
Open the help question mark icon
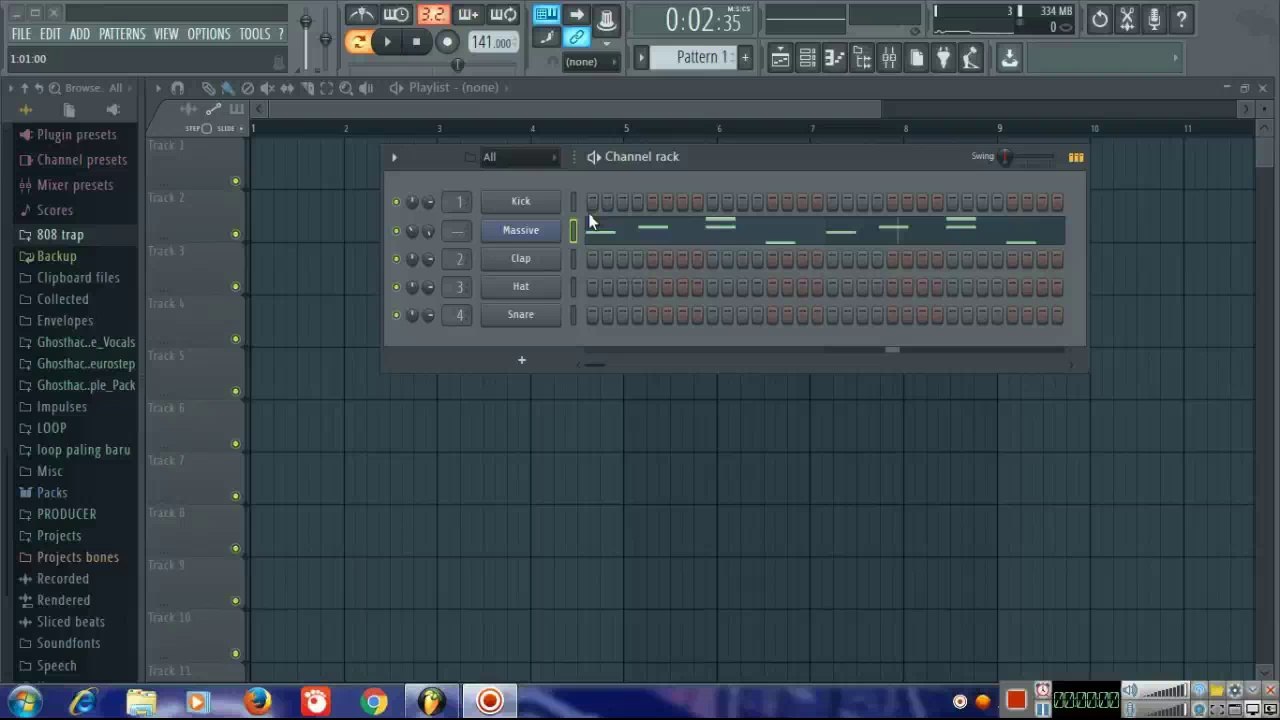(1181, 18)
